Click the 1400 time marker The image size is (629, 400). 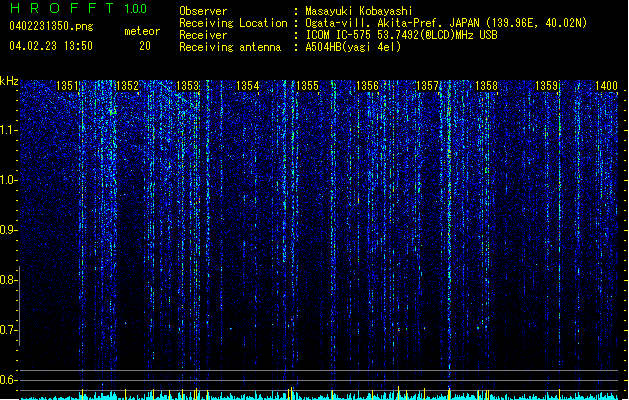tap(606, 86)
